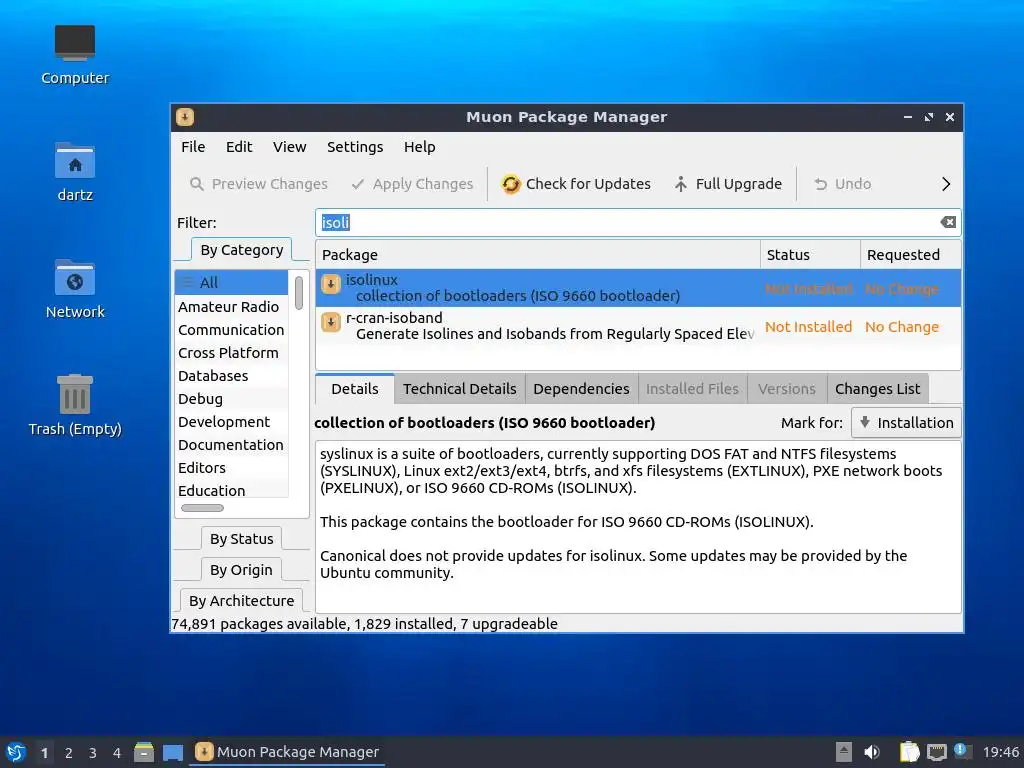Select the Details tab
1024x768 pixels.
click(355, 389)
